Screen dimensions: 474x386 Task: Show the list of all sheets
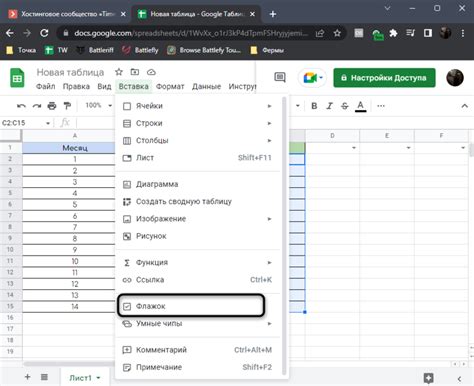[44, 377]
